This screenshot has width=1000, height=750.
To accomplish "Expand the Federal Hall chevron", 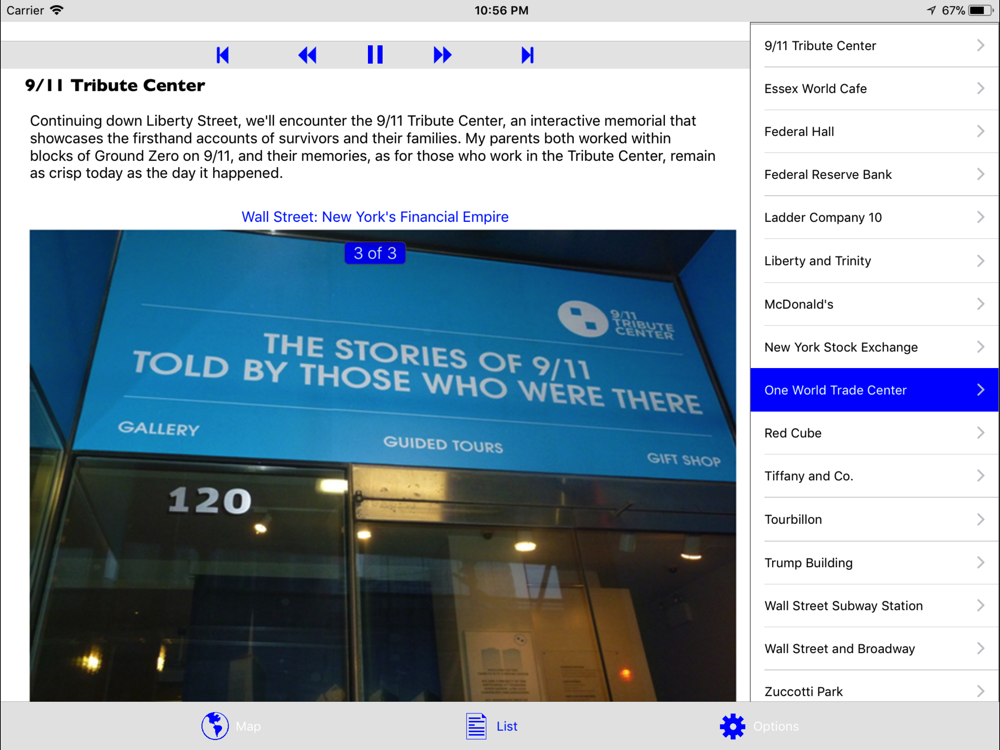I will [981, 131].
